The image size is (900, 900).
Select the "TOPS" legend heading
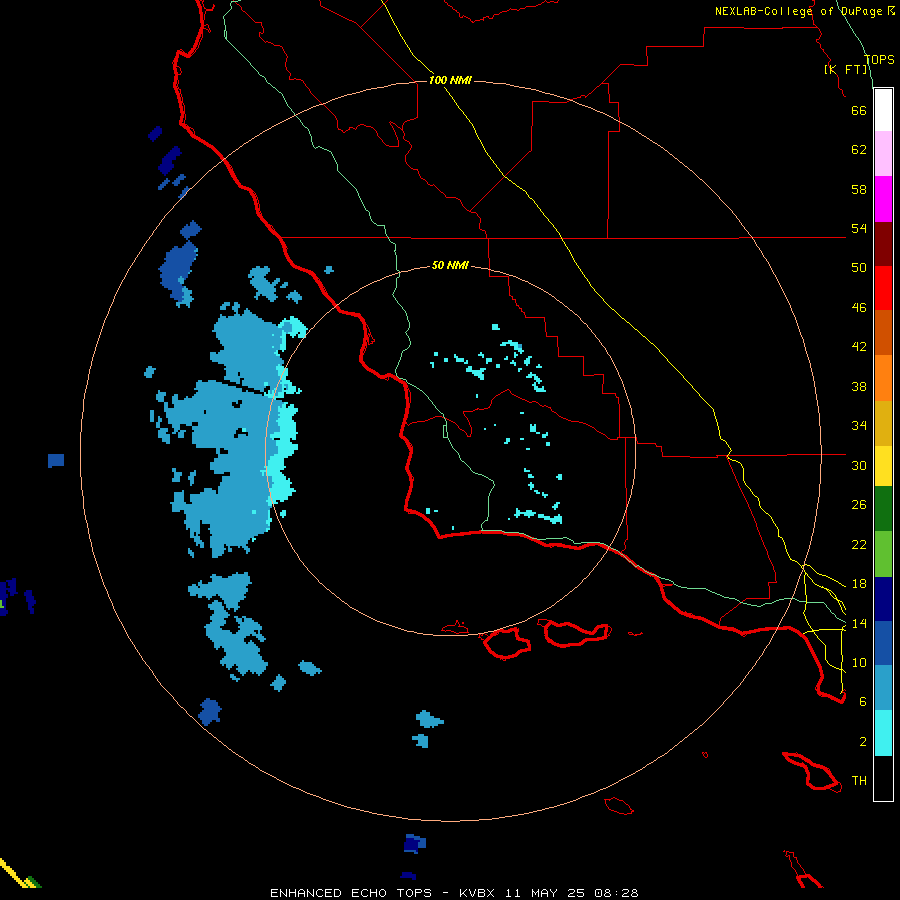879,59
